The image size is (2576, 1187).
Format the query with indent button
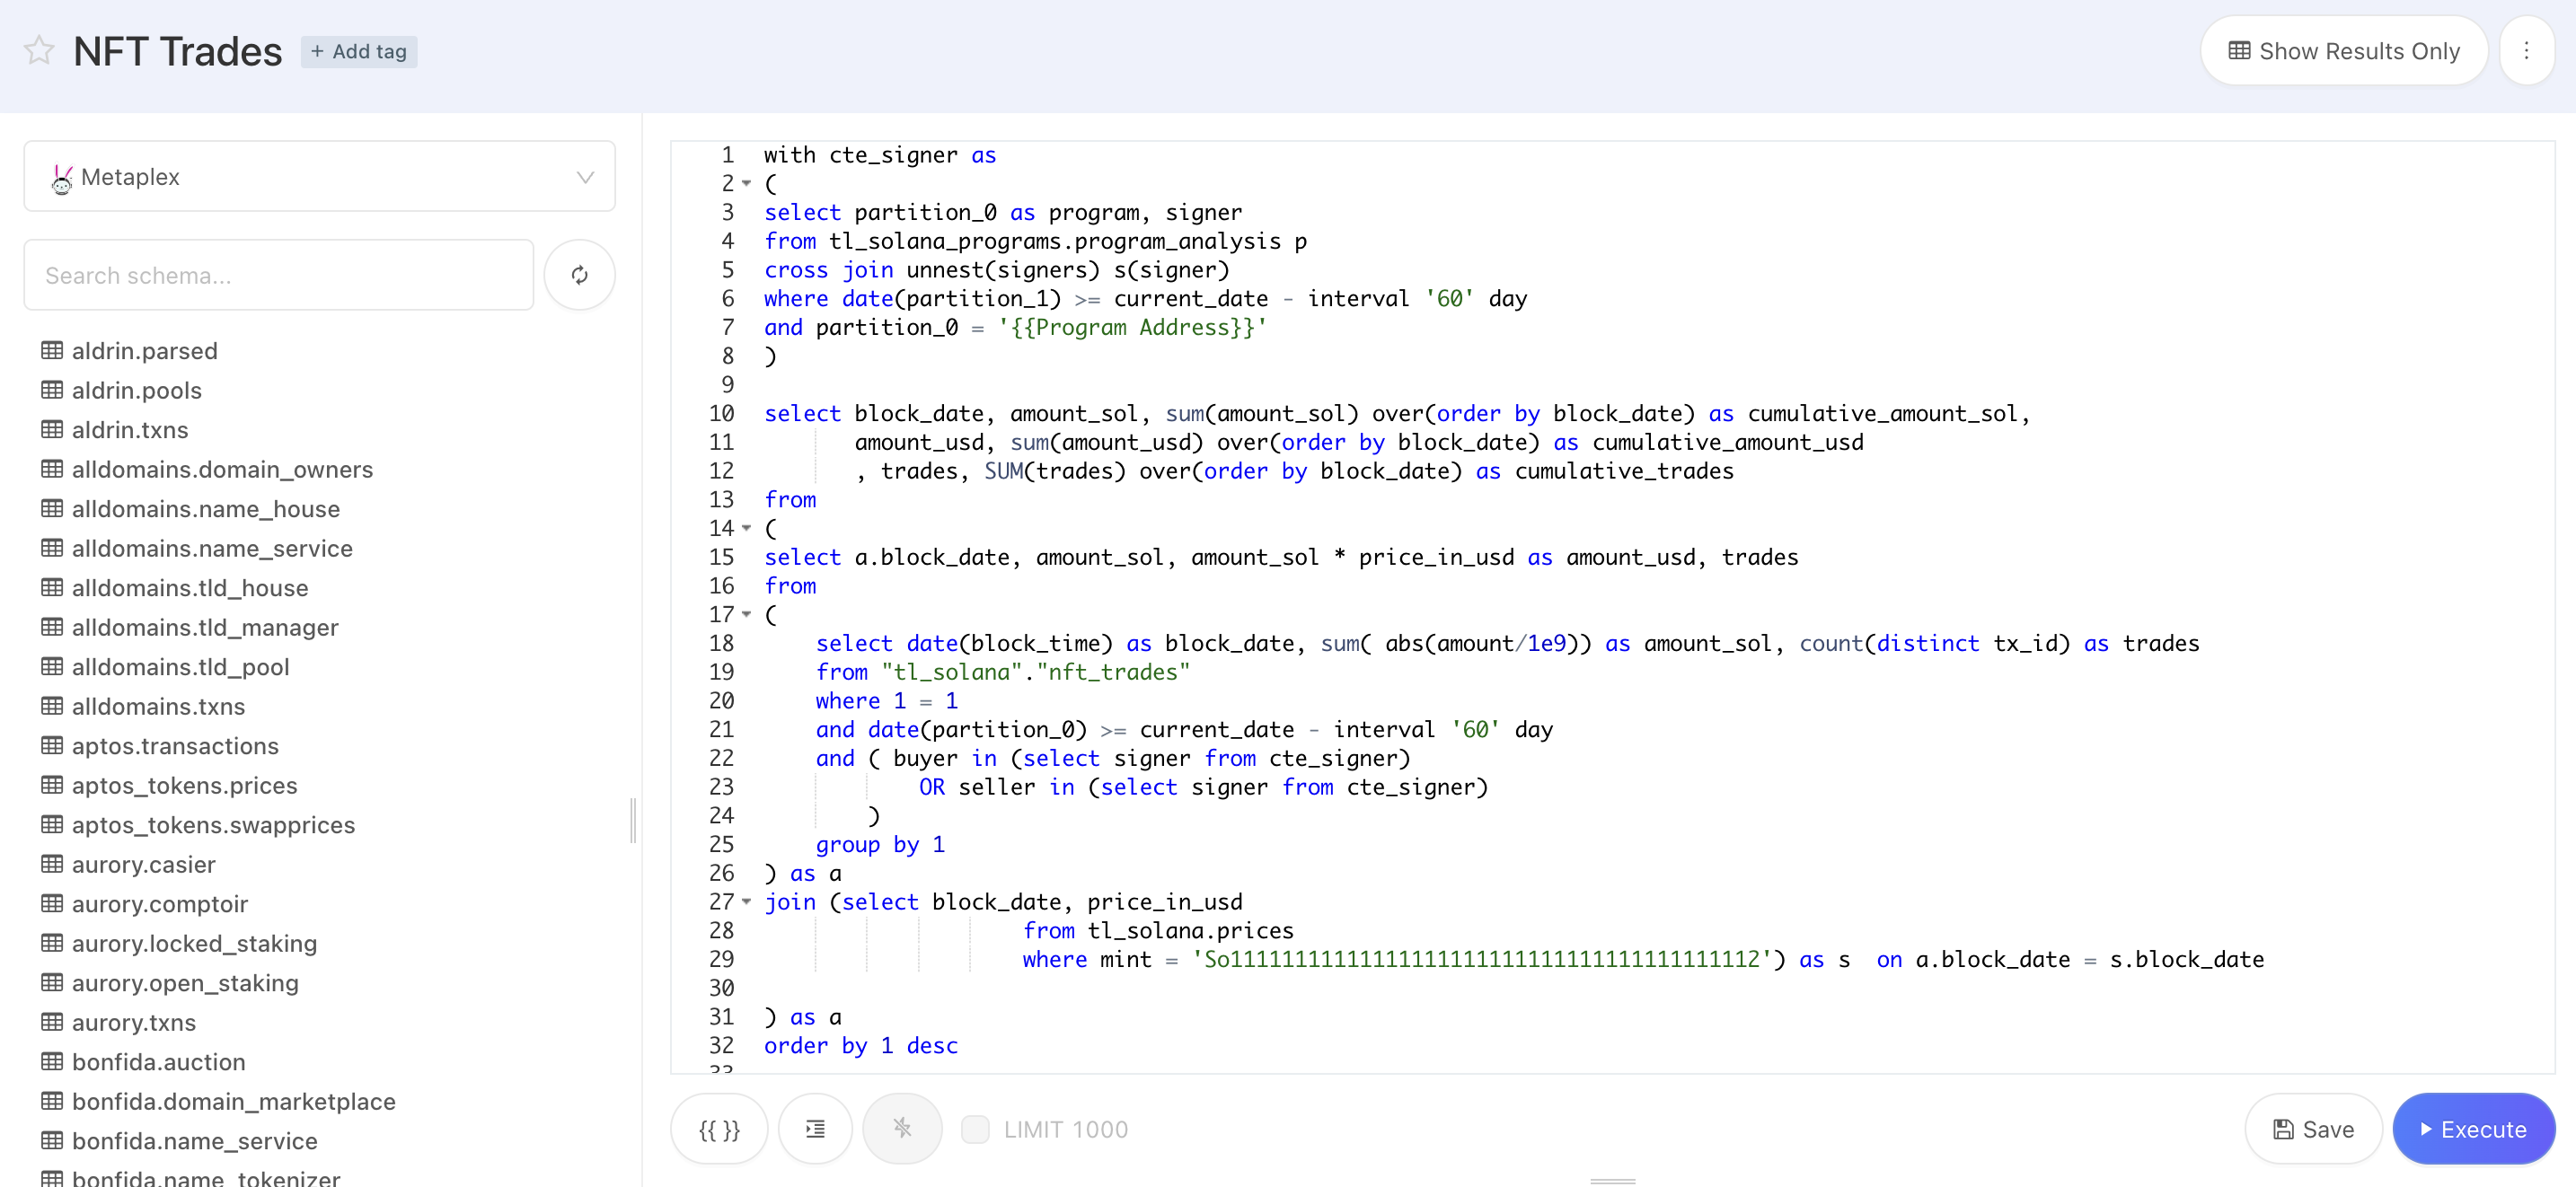815,1129
